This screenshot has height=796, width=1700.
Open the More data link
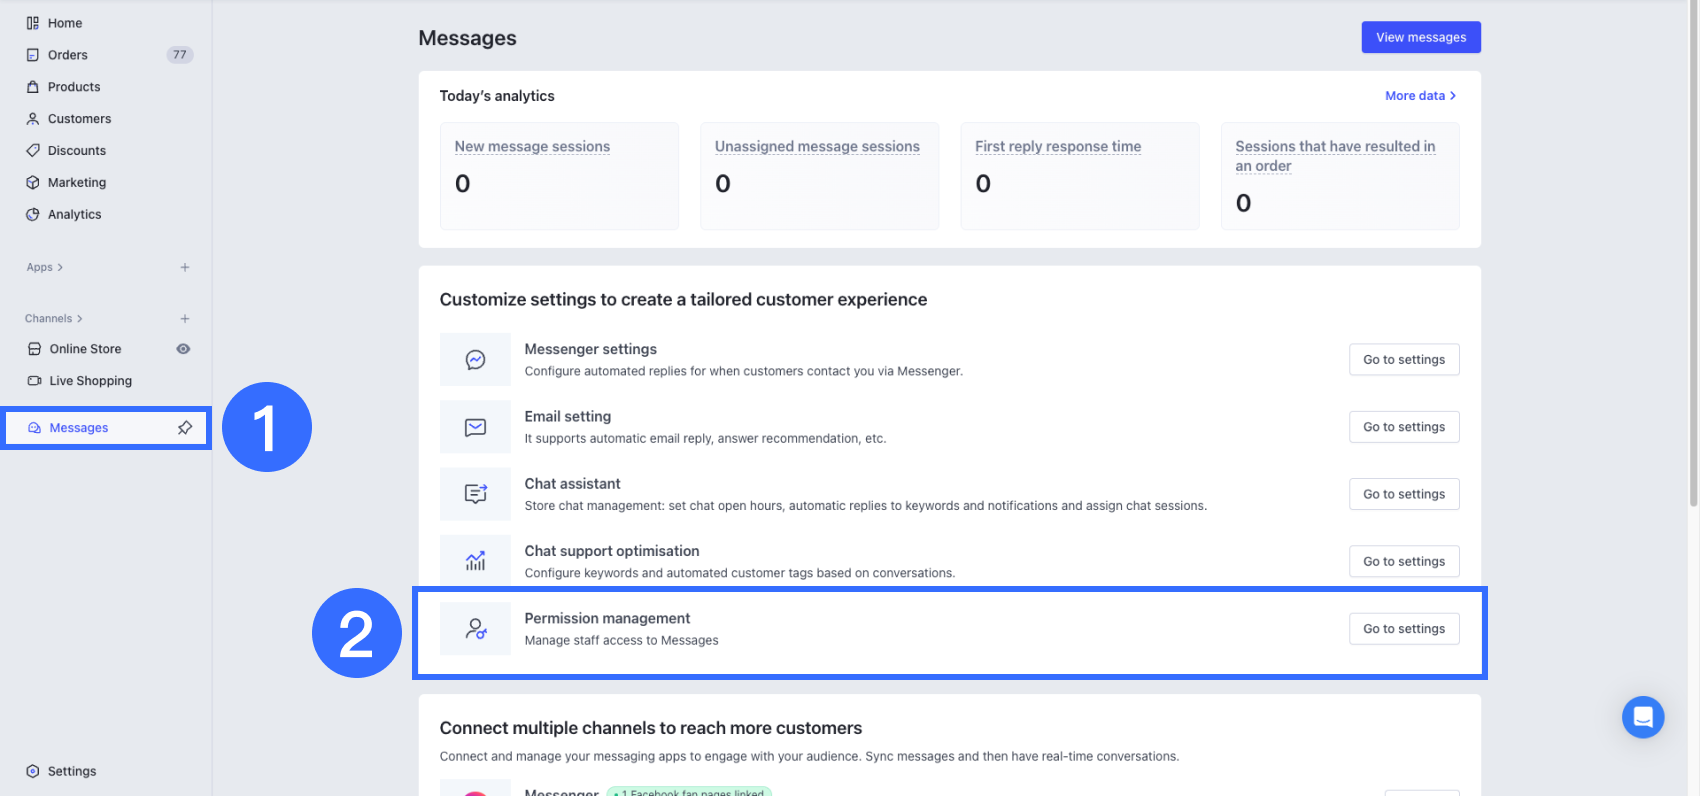click(1420, 96)
